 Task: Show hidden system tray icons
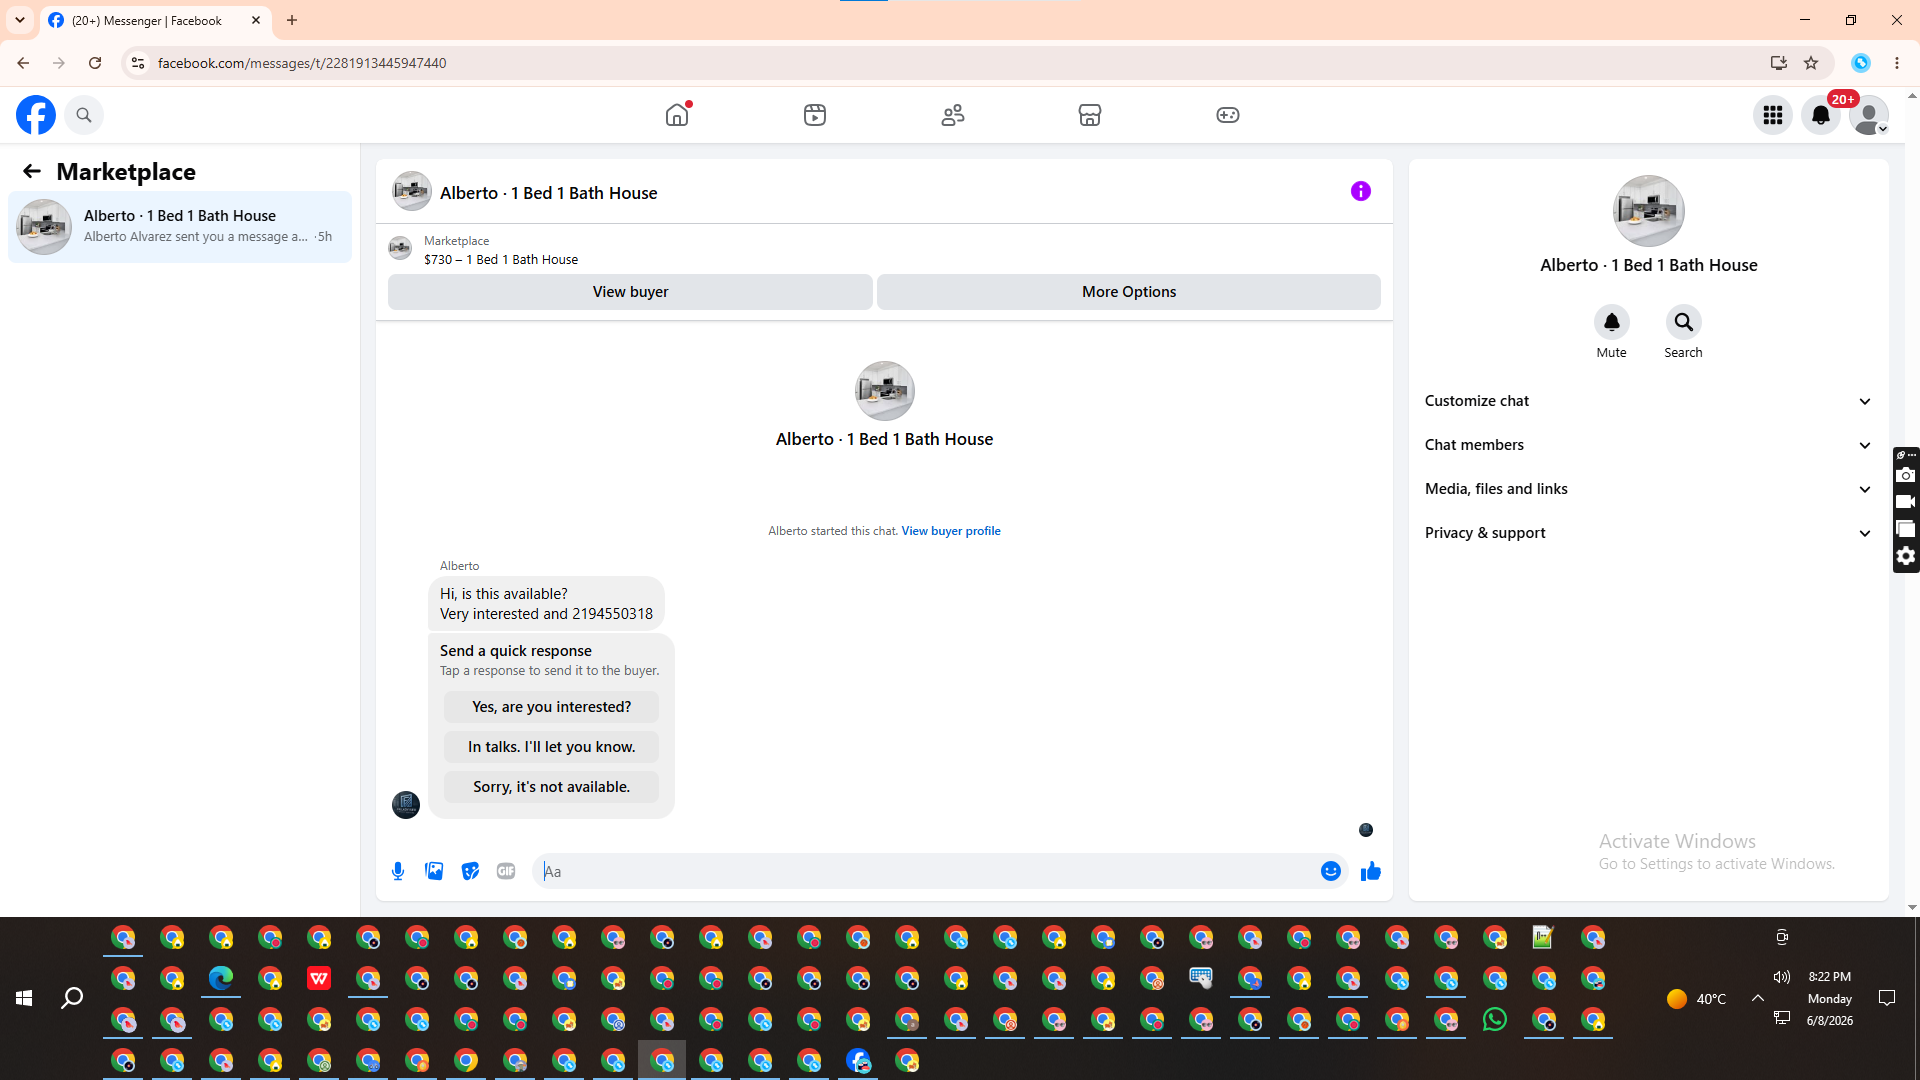[1757, 998]
